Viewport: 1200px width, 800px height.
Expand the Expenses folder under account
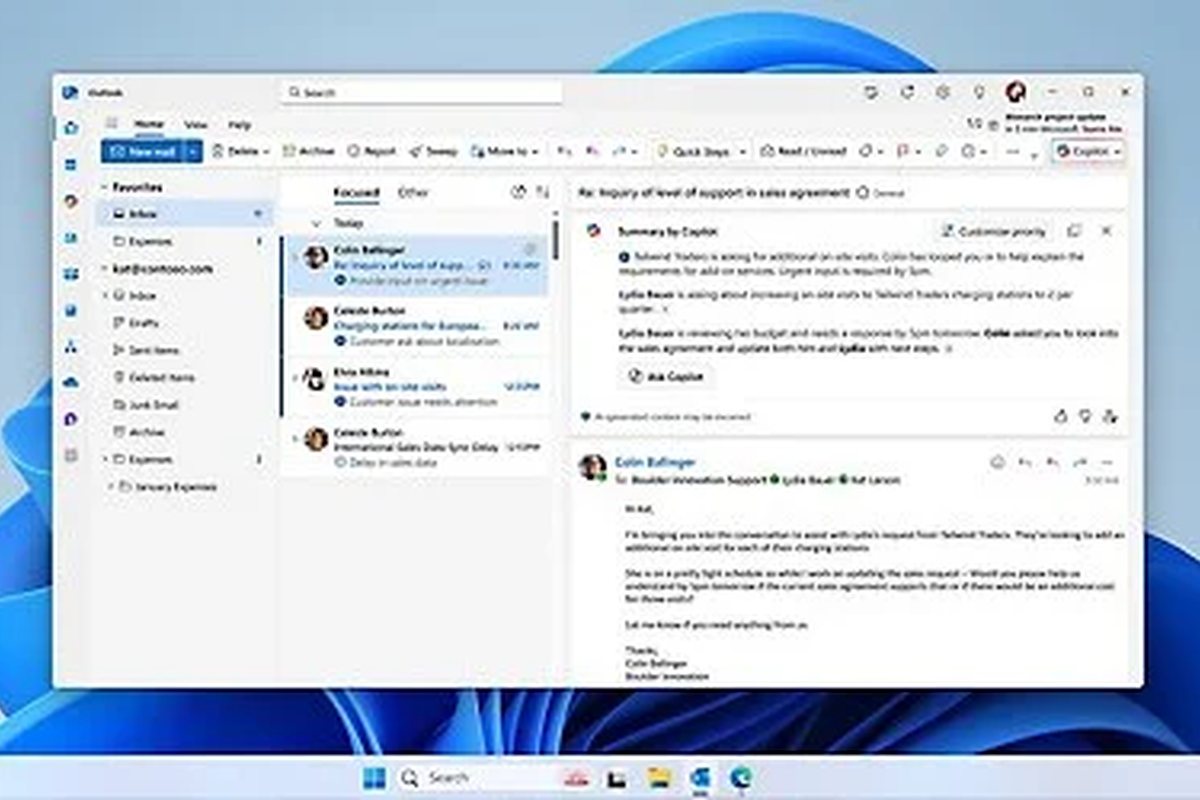click(105, 459)
